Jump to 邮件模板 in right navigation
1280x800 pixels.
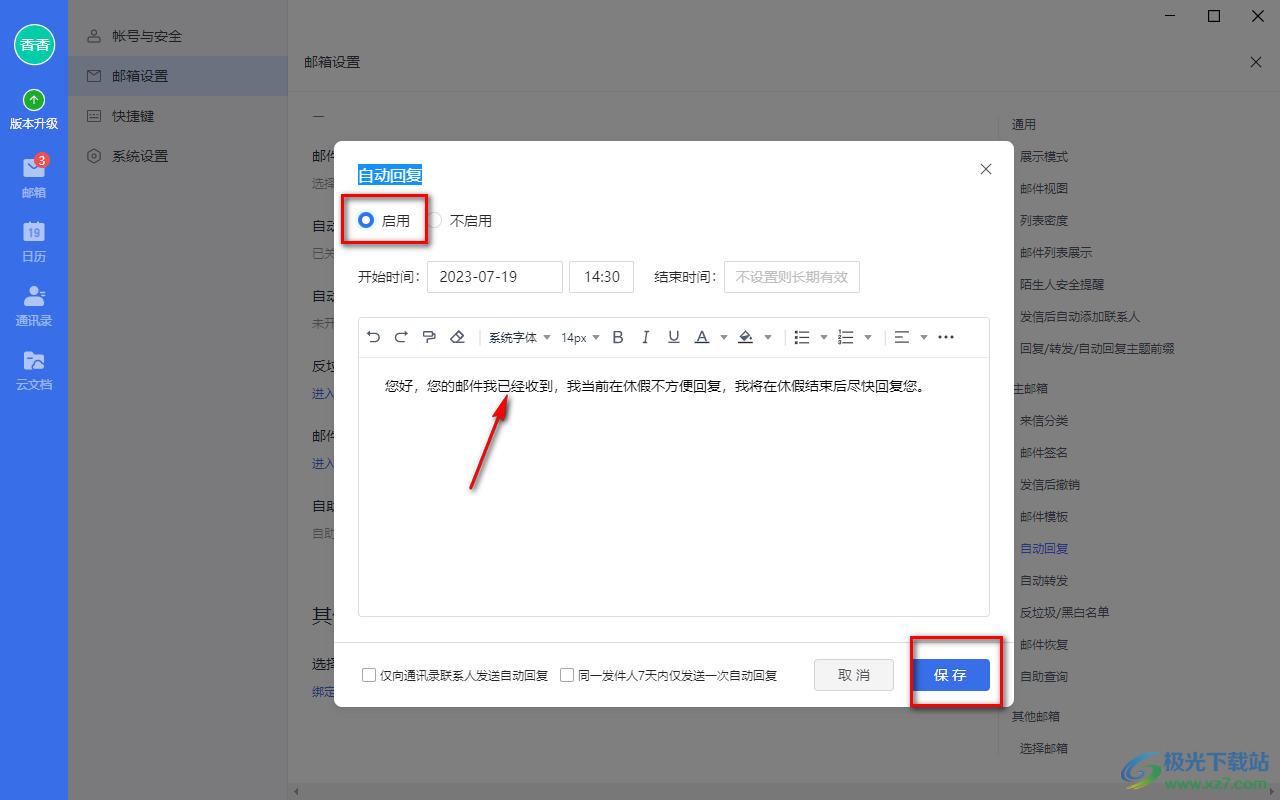pos(1044,517)
